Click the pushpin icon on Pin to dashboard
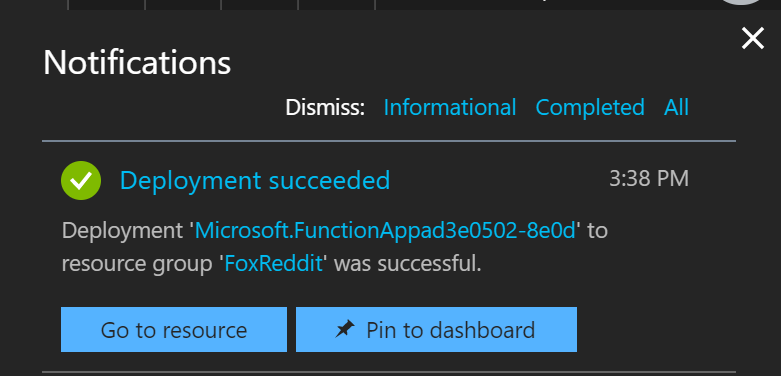The width and height of the screenshot is (781, 376). click(345, 329)
